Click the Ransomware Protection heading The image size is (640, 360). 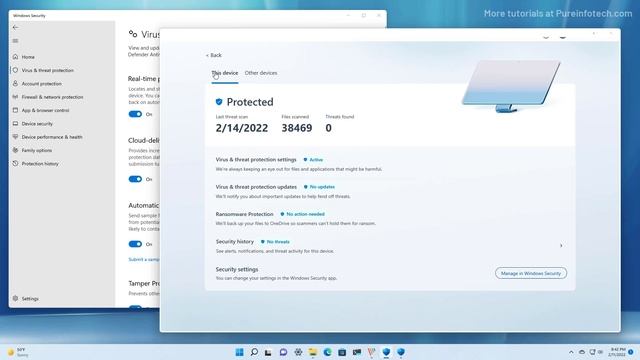click(244, 214)
